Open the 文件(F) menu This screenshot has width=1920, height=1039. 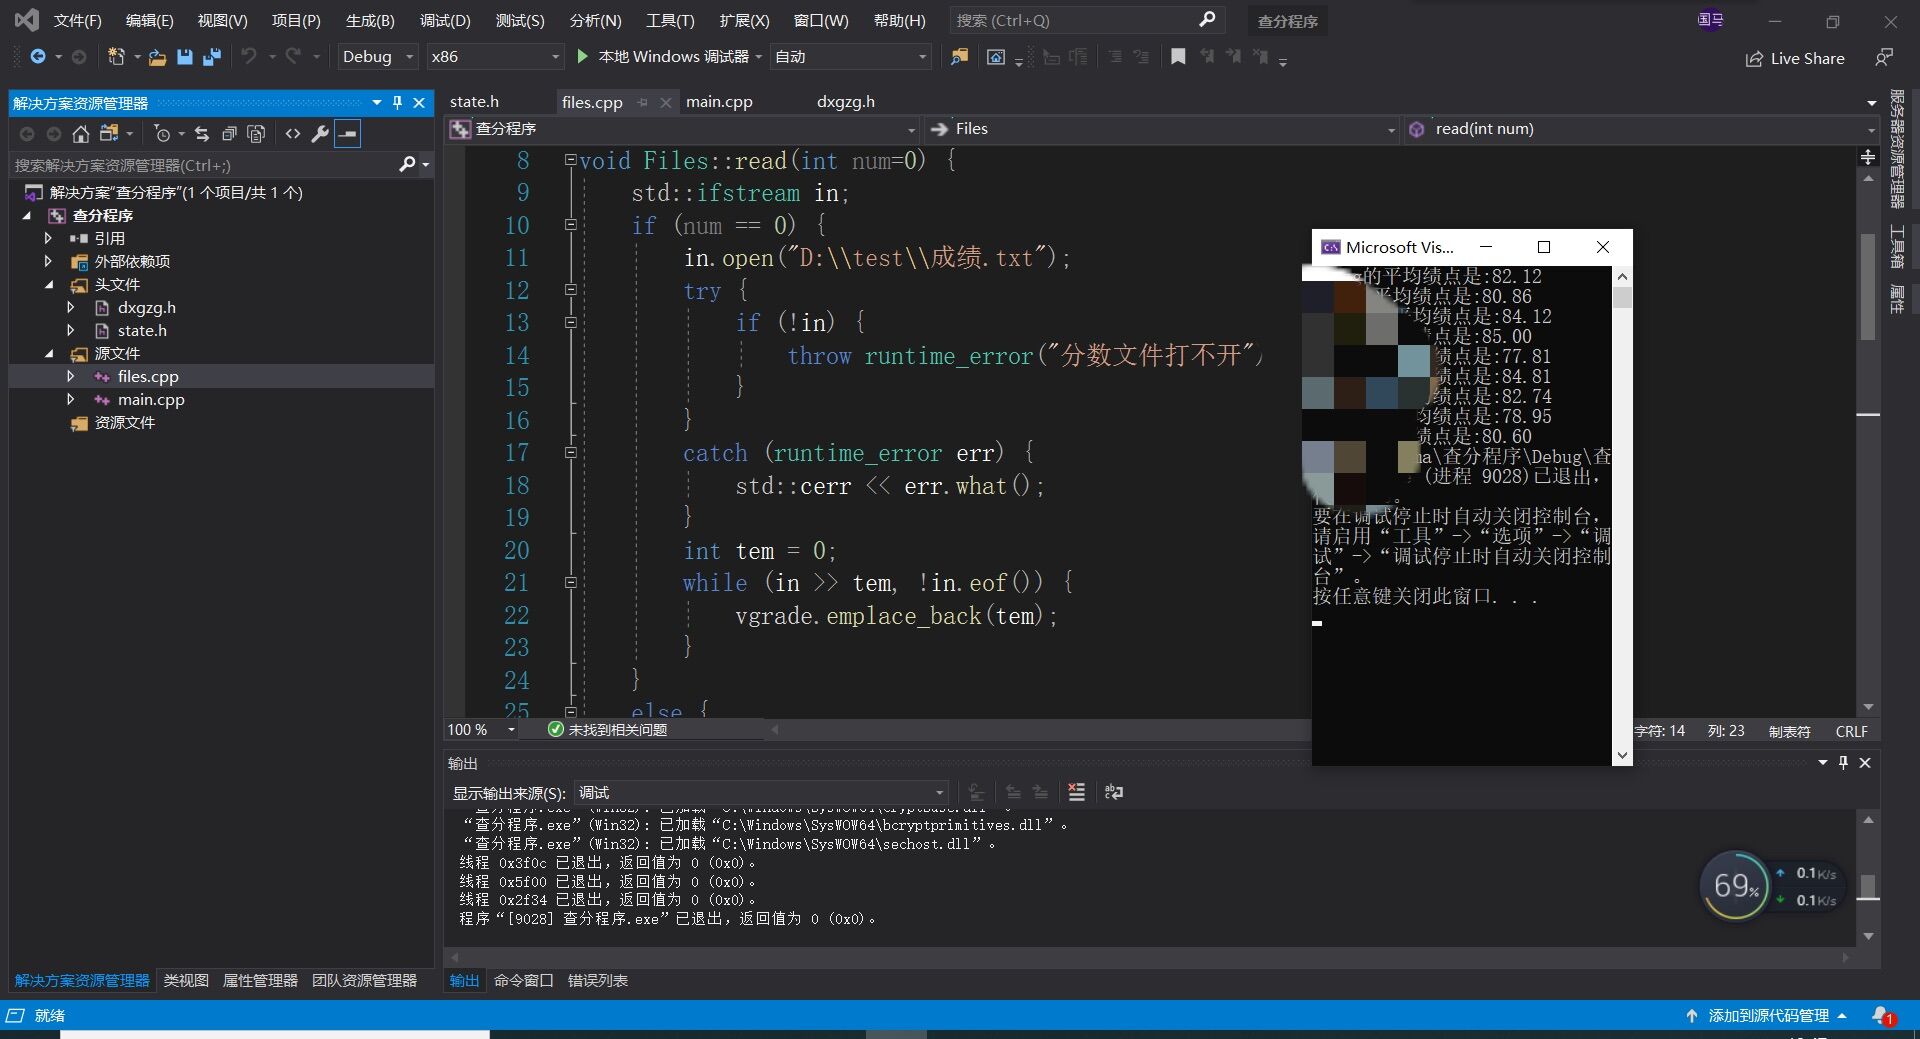tap(77, 20)
